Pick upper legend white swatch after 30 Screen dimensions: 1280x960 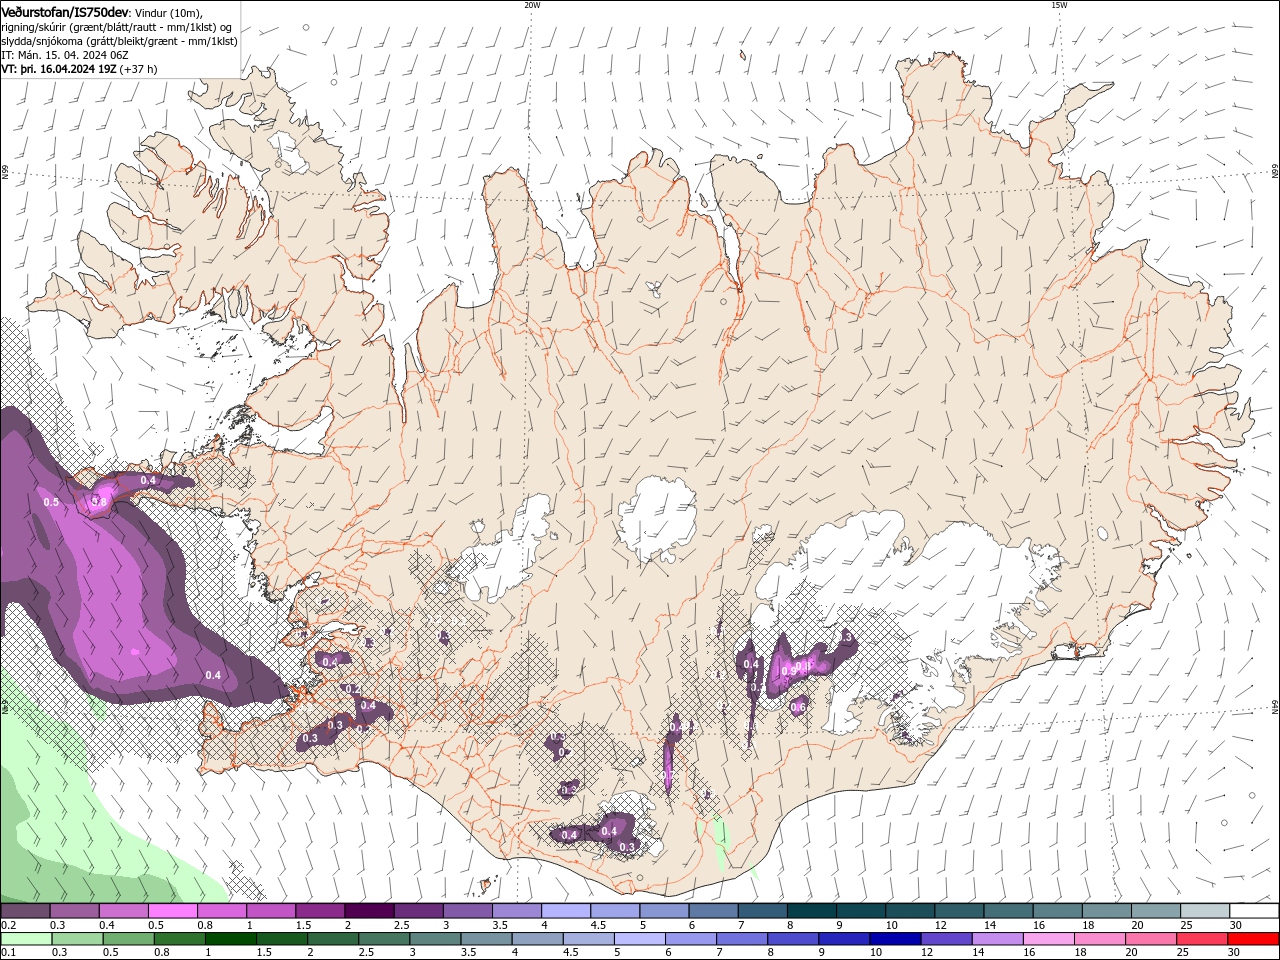1255,911
